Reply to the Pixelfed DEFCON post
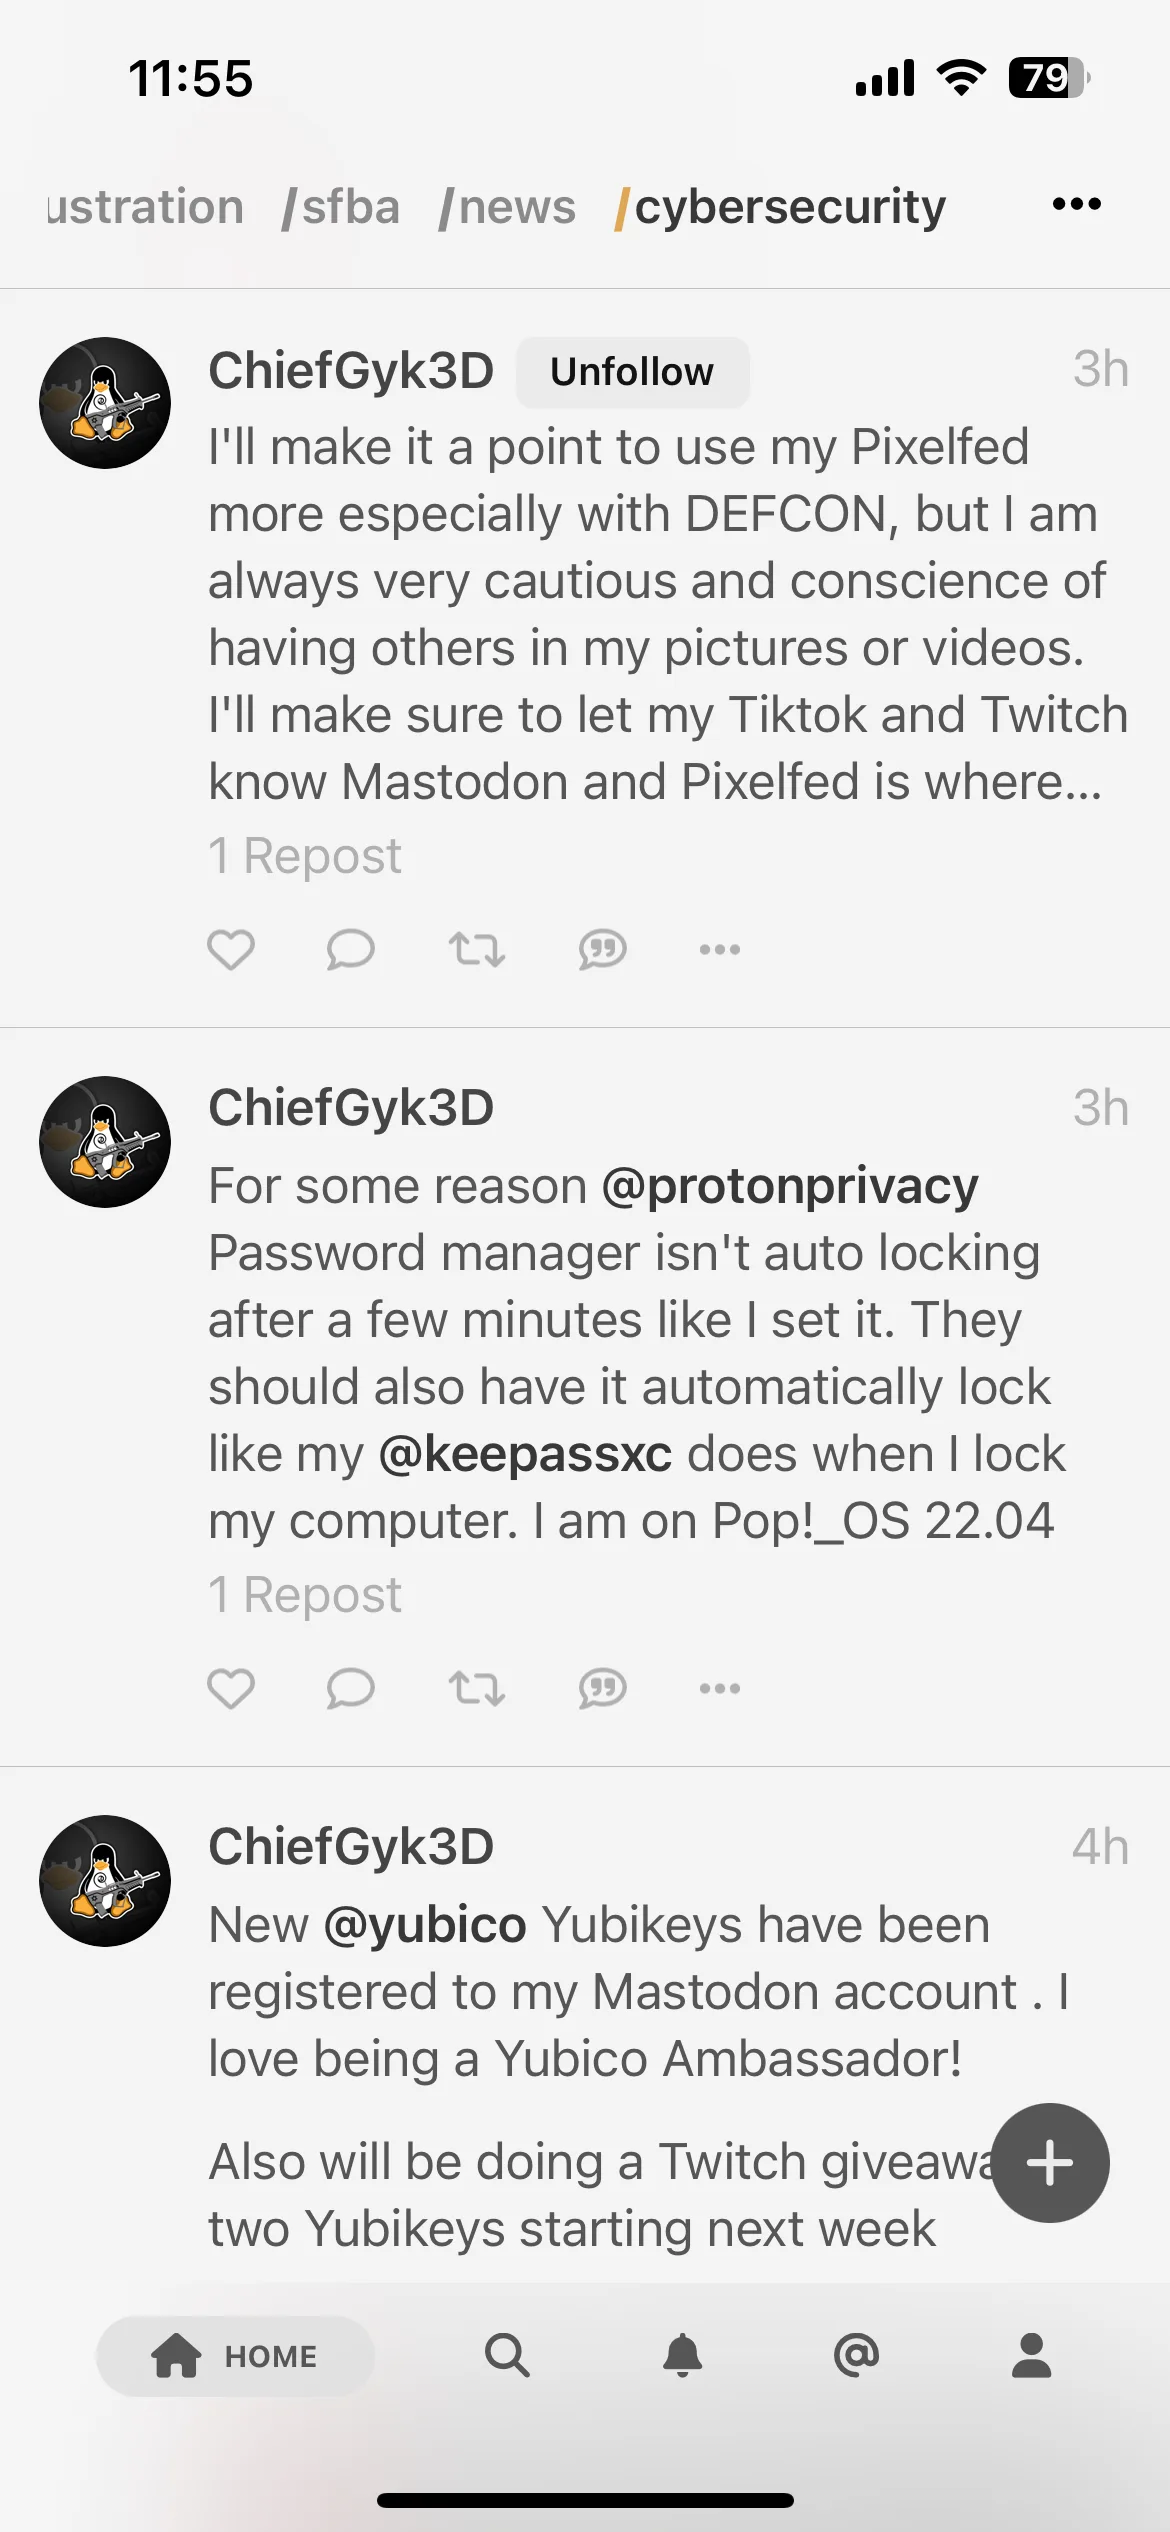 [x=350, y=949]
